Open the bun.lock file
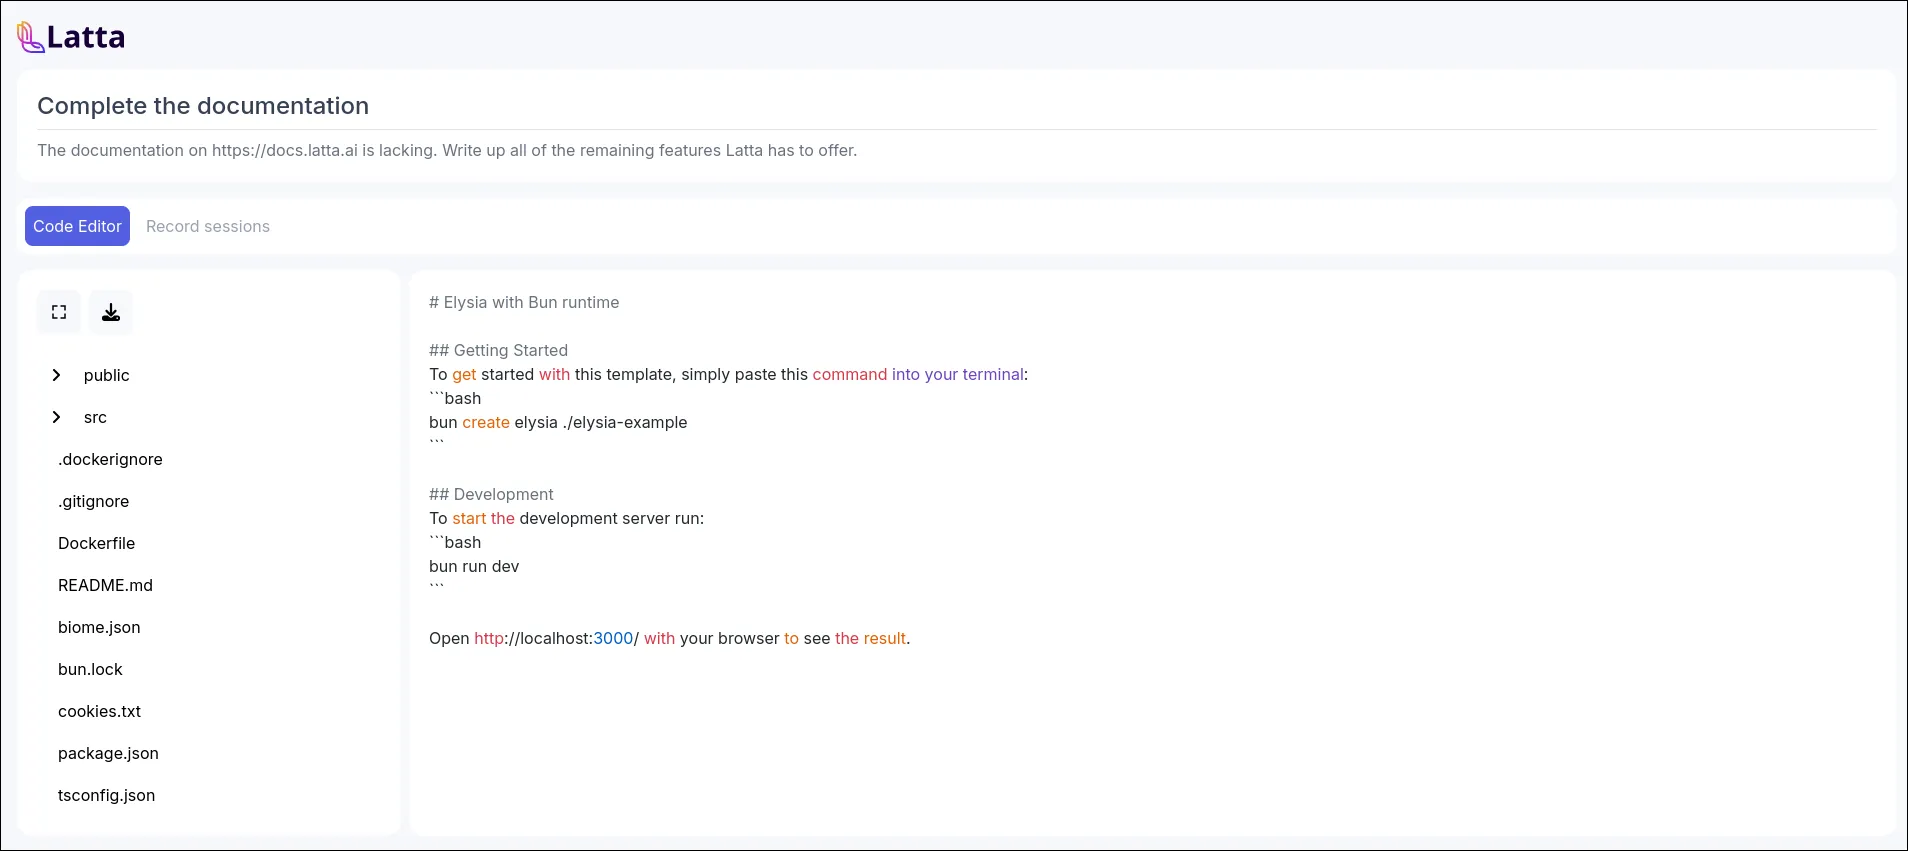The height and width of the screenshot is (851, 1908). coord(90,669)
